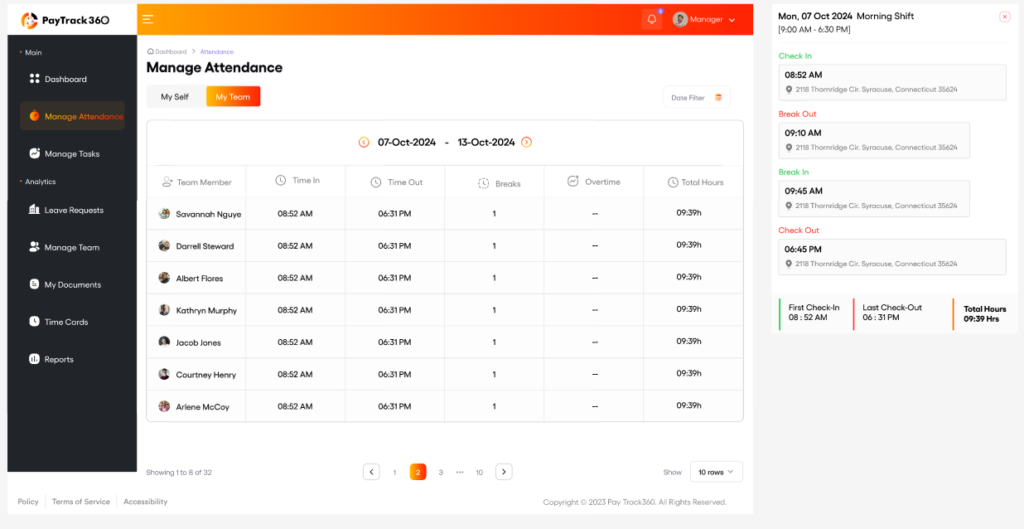This screenshot has width=1024, height=529.
Task: Close the shift details panel
Action: coord(1004,17)
